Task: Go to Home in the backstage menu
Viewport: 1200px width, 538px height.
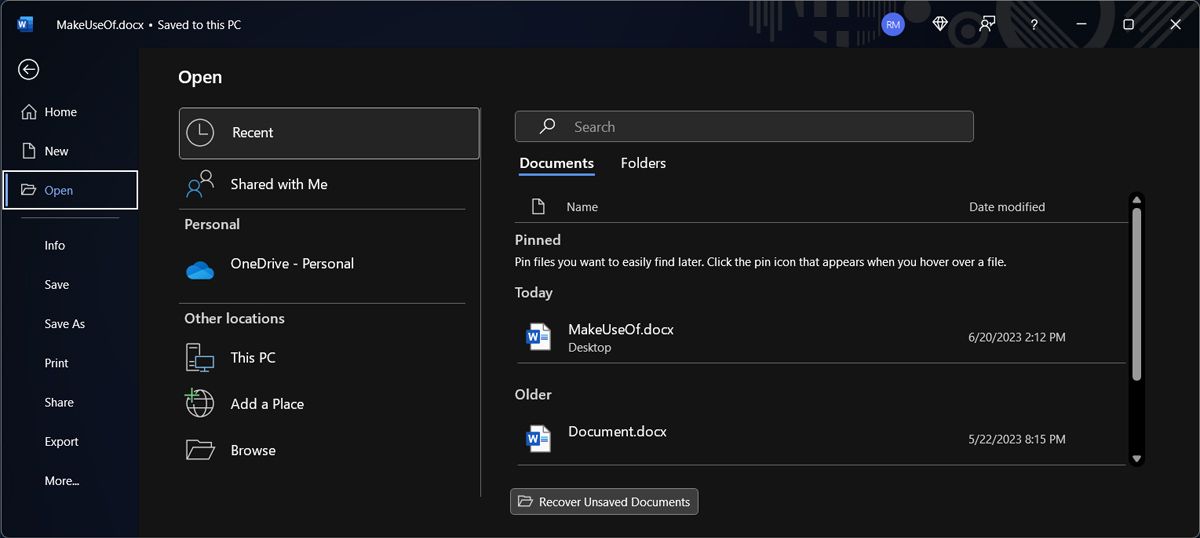Action: [69, 112]
